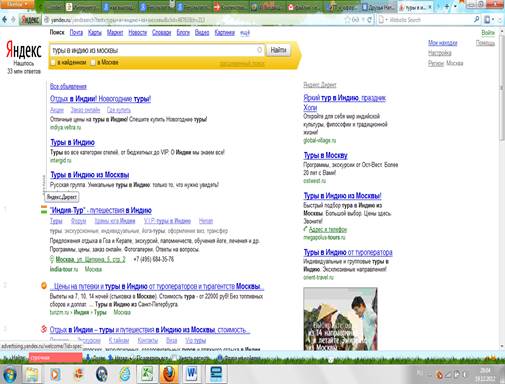Image resolution: width=505 pixels, height=384 pixels.
Task: Open the travel banner image ad
Action: click(340, 319)
